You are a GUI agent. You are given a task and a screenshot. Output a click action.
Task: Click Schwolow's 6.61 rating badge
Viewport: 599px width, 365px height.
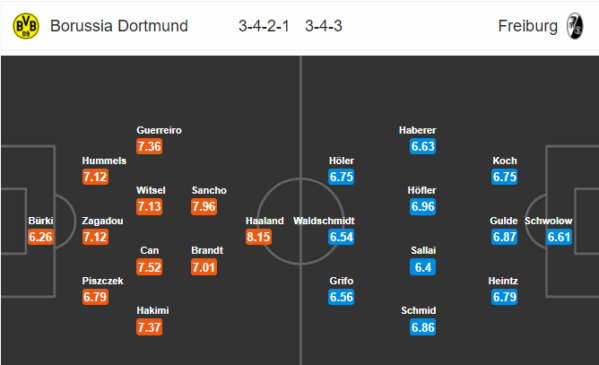559,237
